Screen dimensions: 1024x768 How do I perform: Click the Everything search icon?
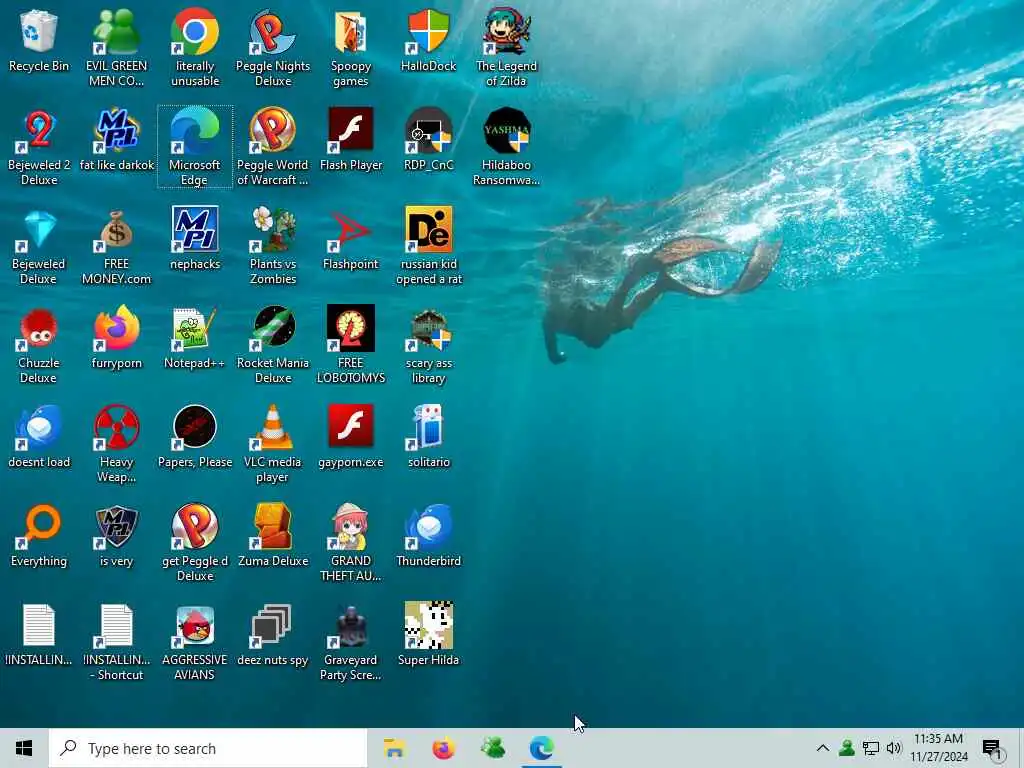(x=39, y=536)
